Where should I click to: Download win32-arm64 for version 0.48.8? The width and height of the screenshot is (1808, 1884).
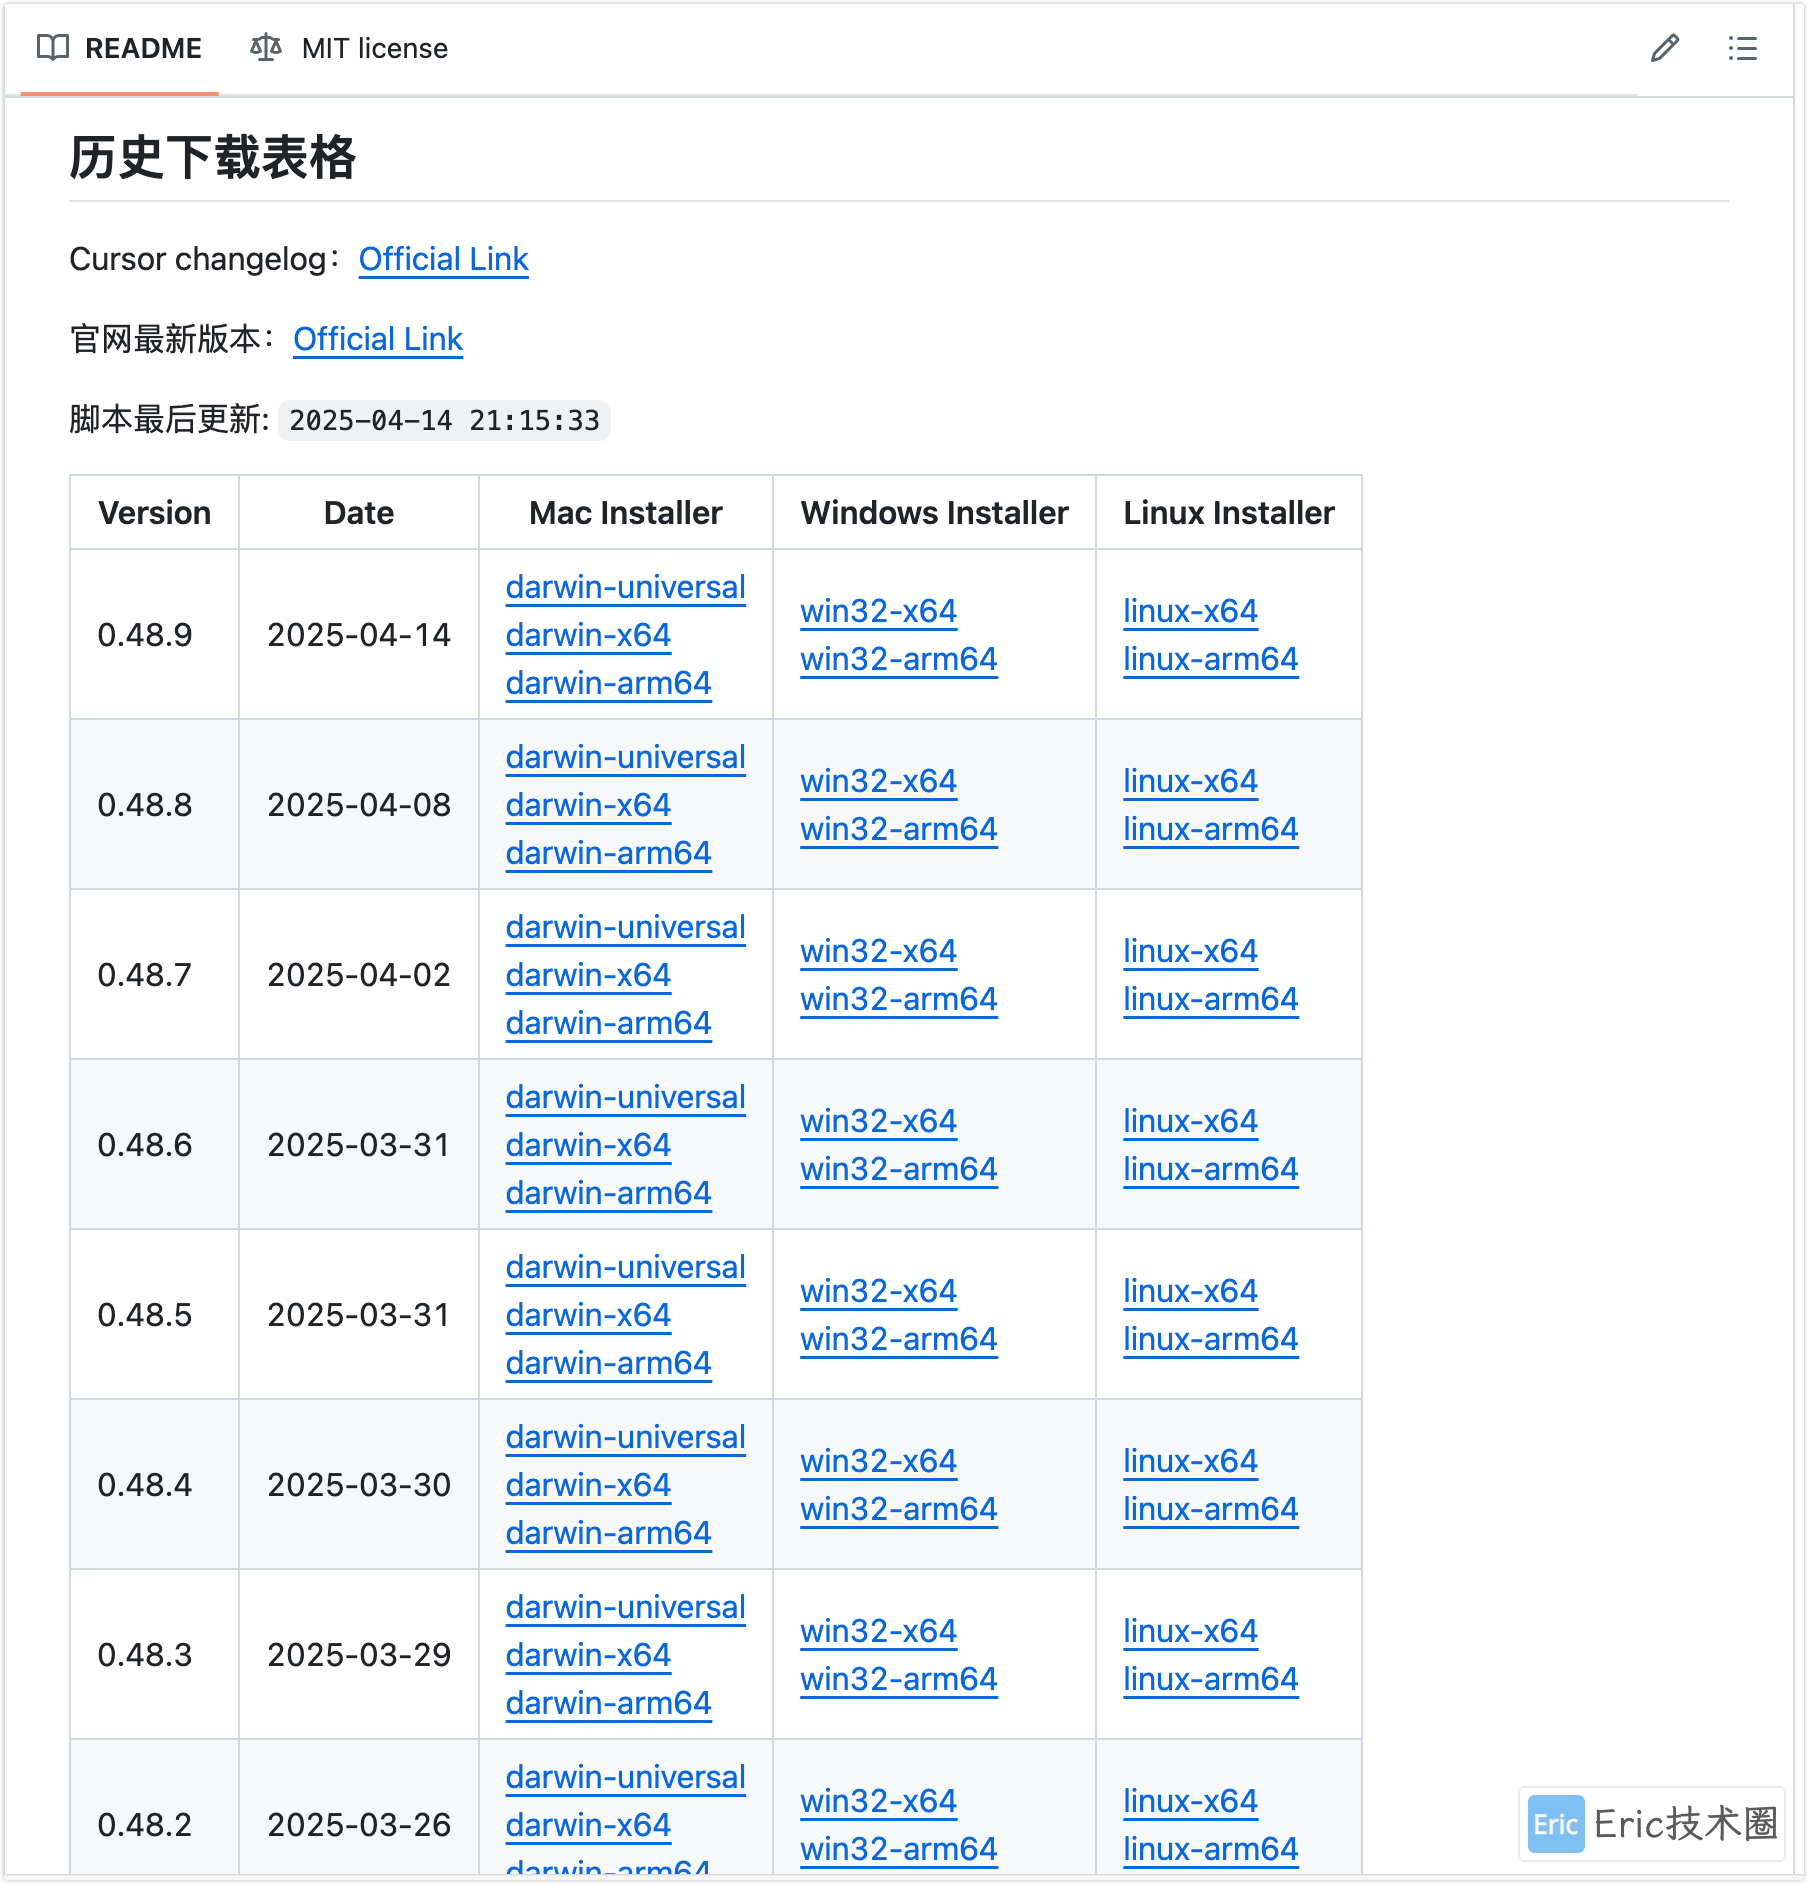(x=899, y=829)
